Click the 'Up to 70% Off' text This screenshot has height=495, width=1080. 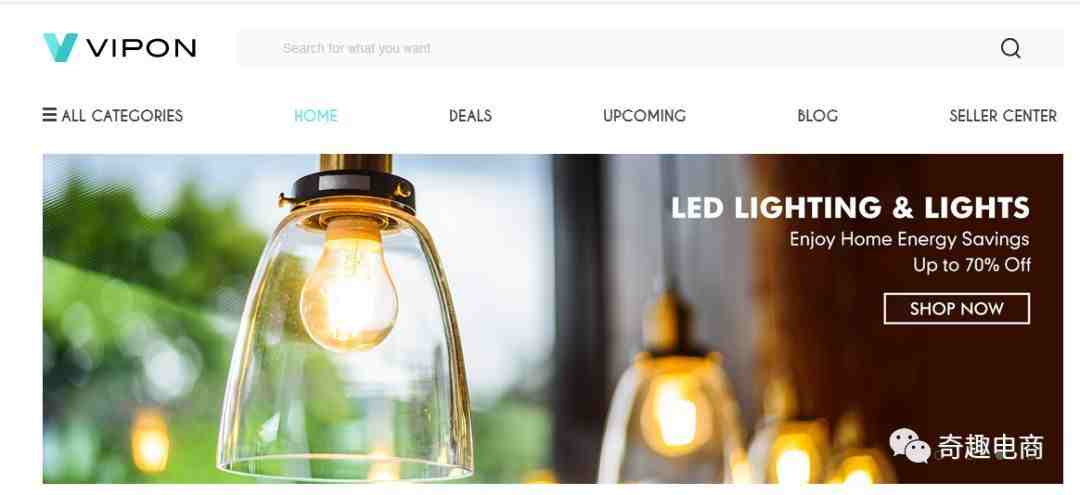(972, 264)
